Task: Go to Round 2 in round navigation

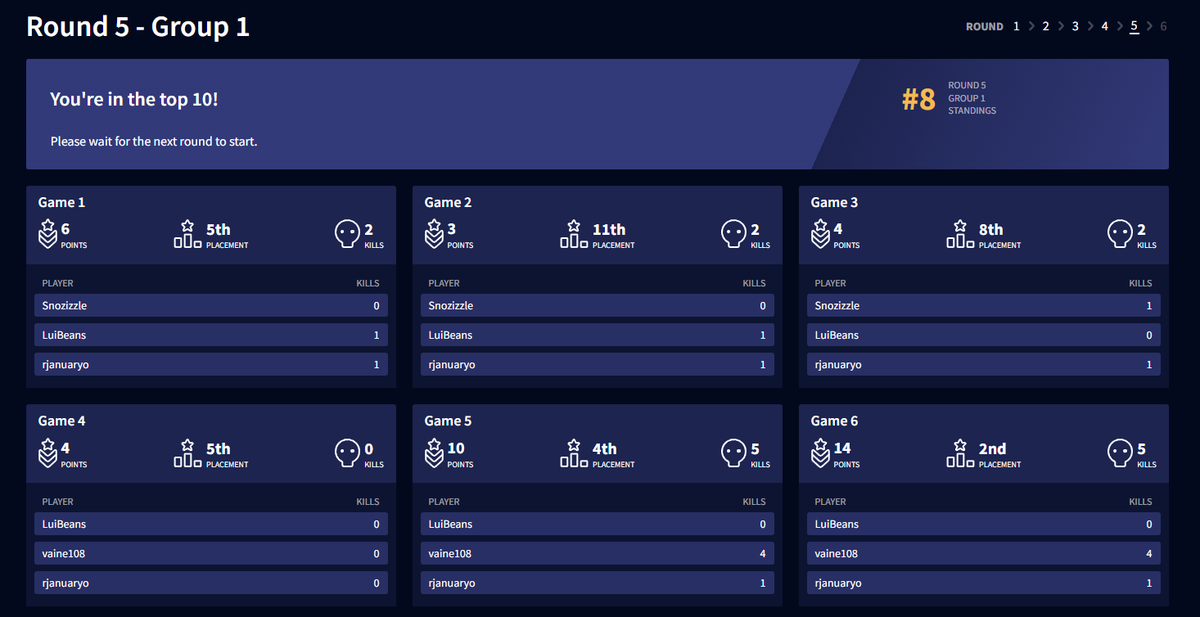Action: (x=1046, y=26)
